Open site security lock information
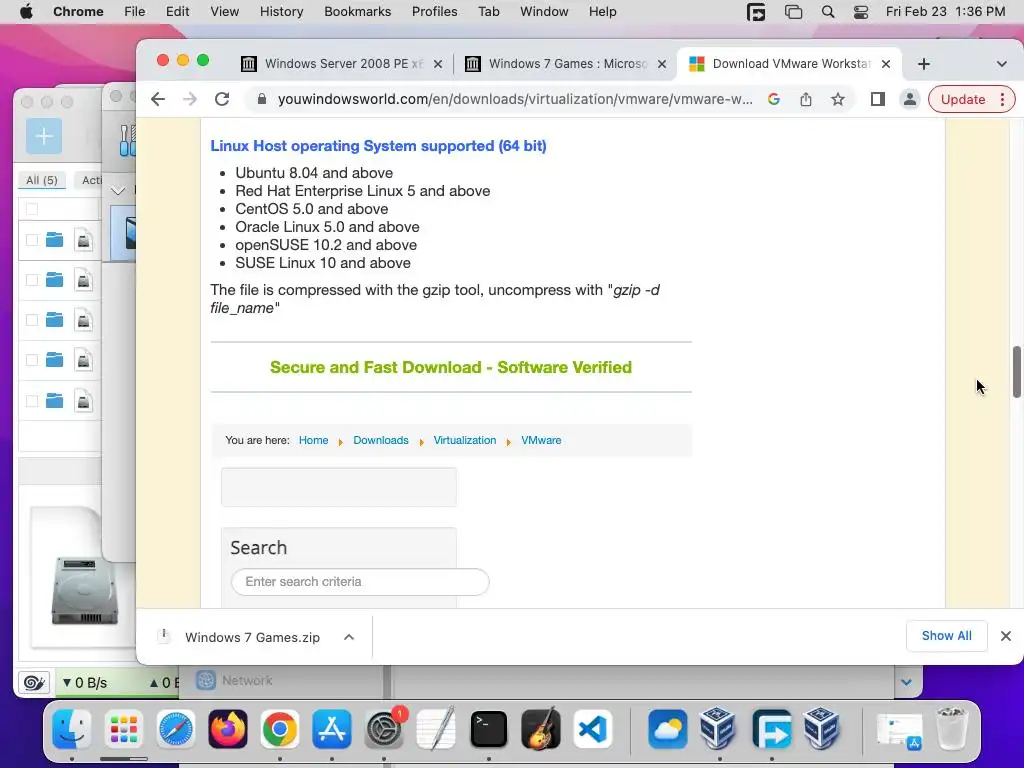 pos(262,99)
